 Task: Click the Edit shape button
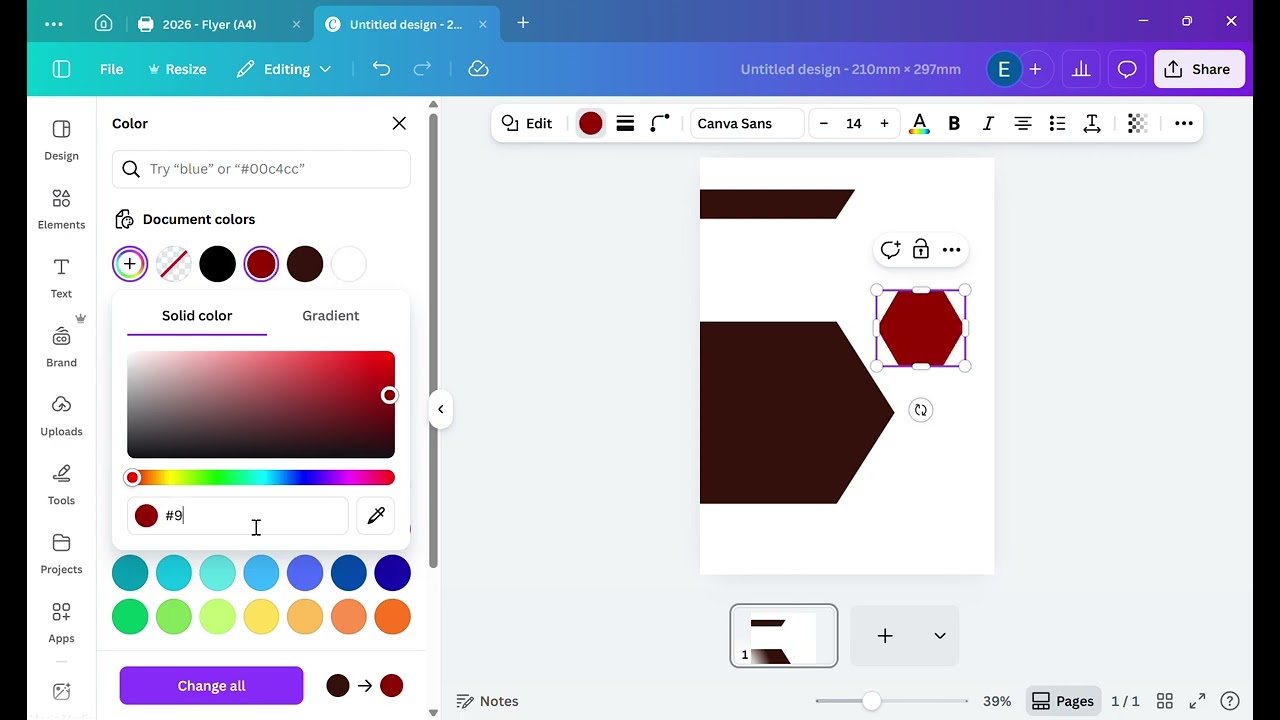point(527,124)
